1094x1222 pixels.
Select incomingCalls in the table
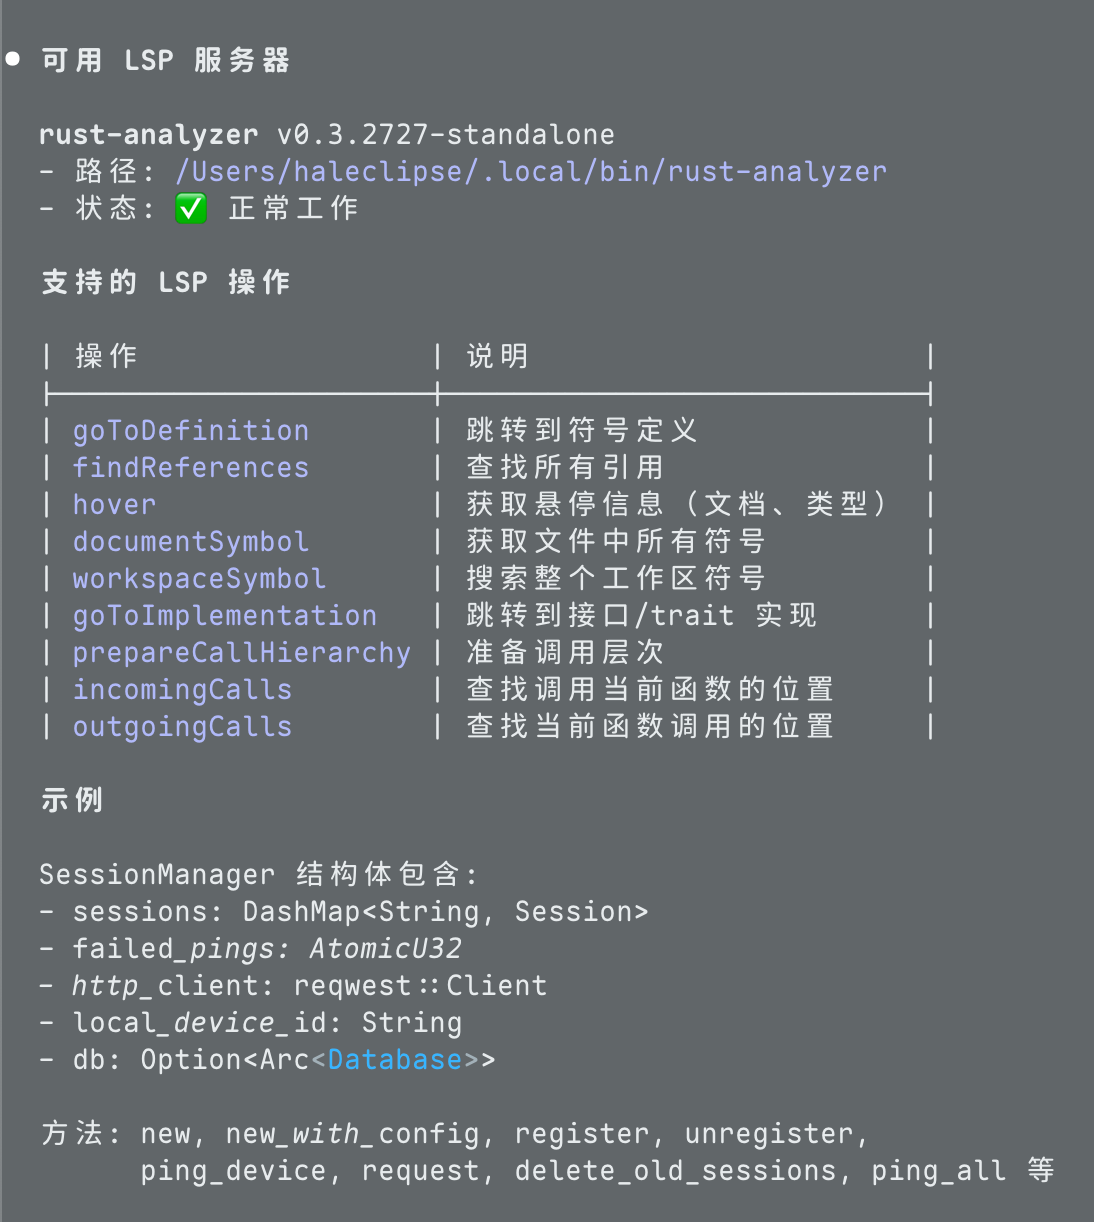pyautogui.click(x=182, y=689)
